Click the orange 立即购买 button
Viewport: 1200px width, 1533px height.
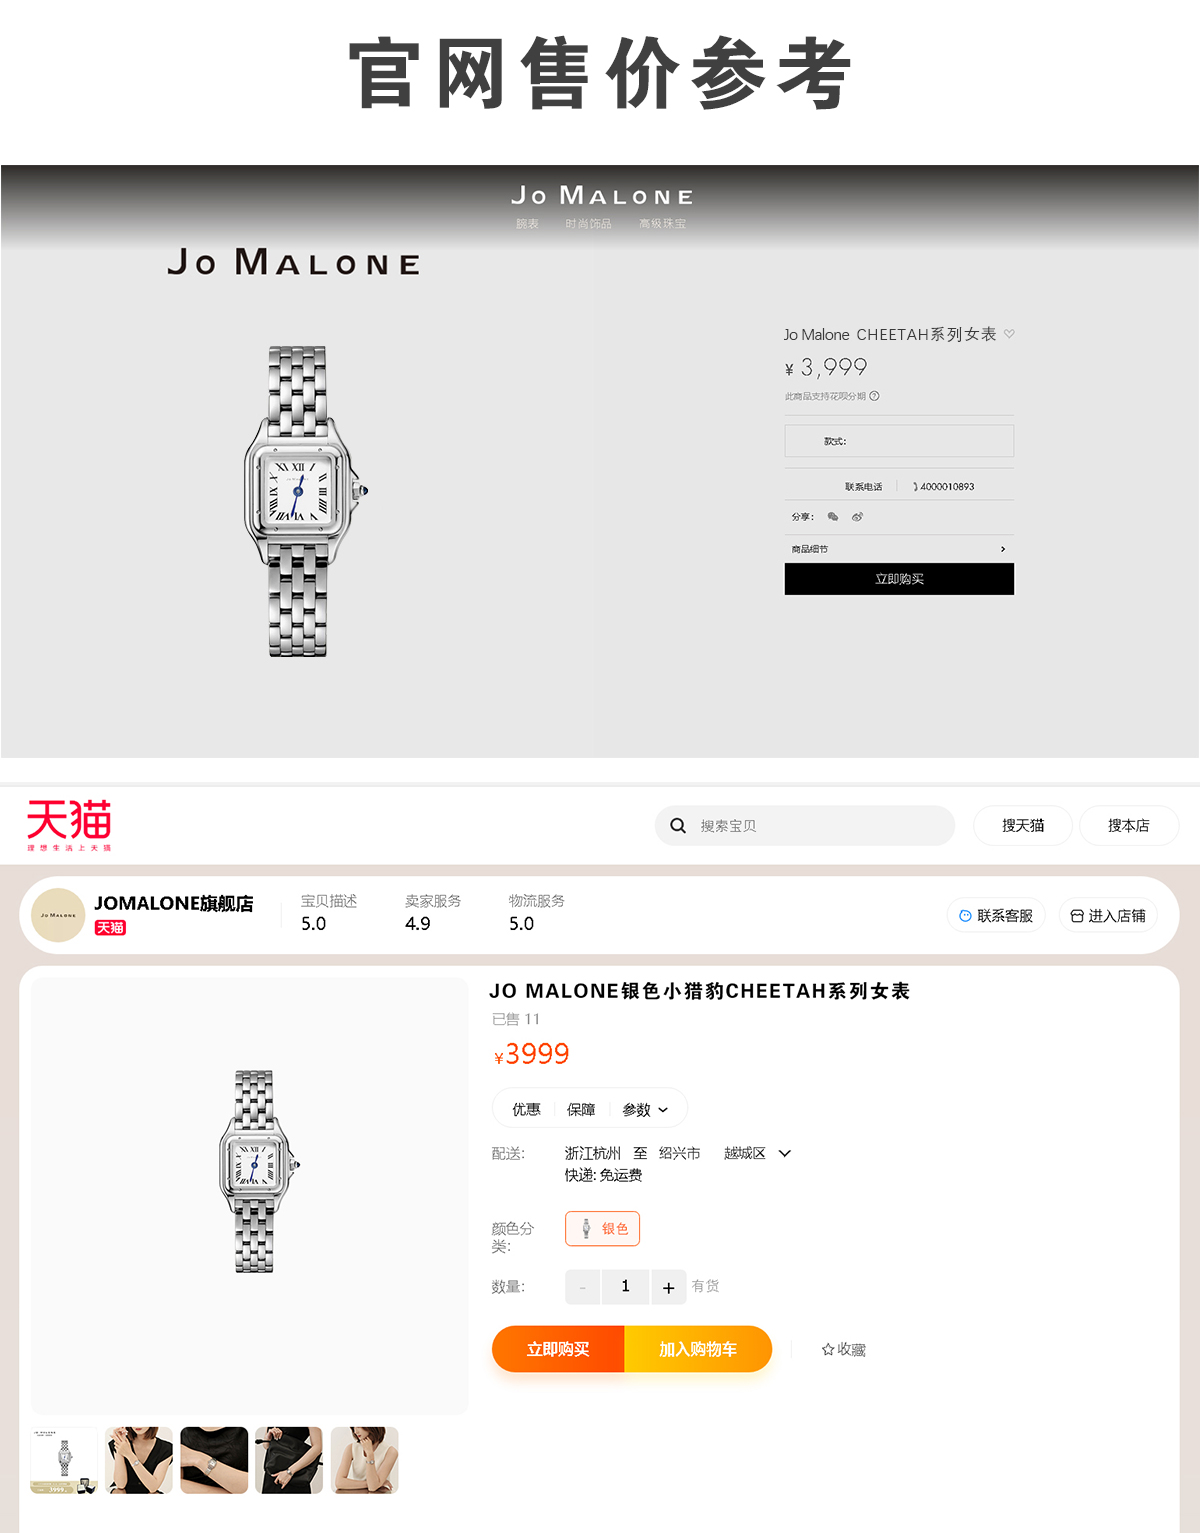coord(558,1349)
